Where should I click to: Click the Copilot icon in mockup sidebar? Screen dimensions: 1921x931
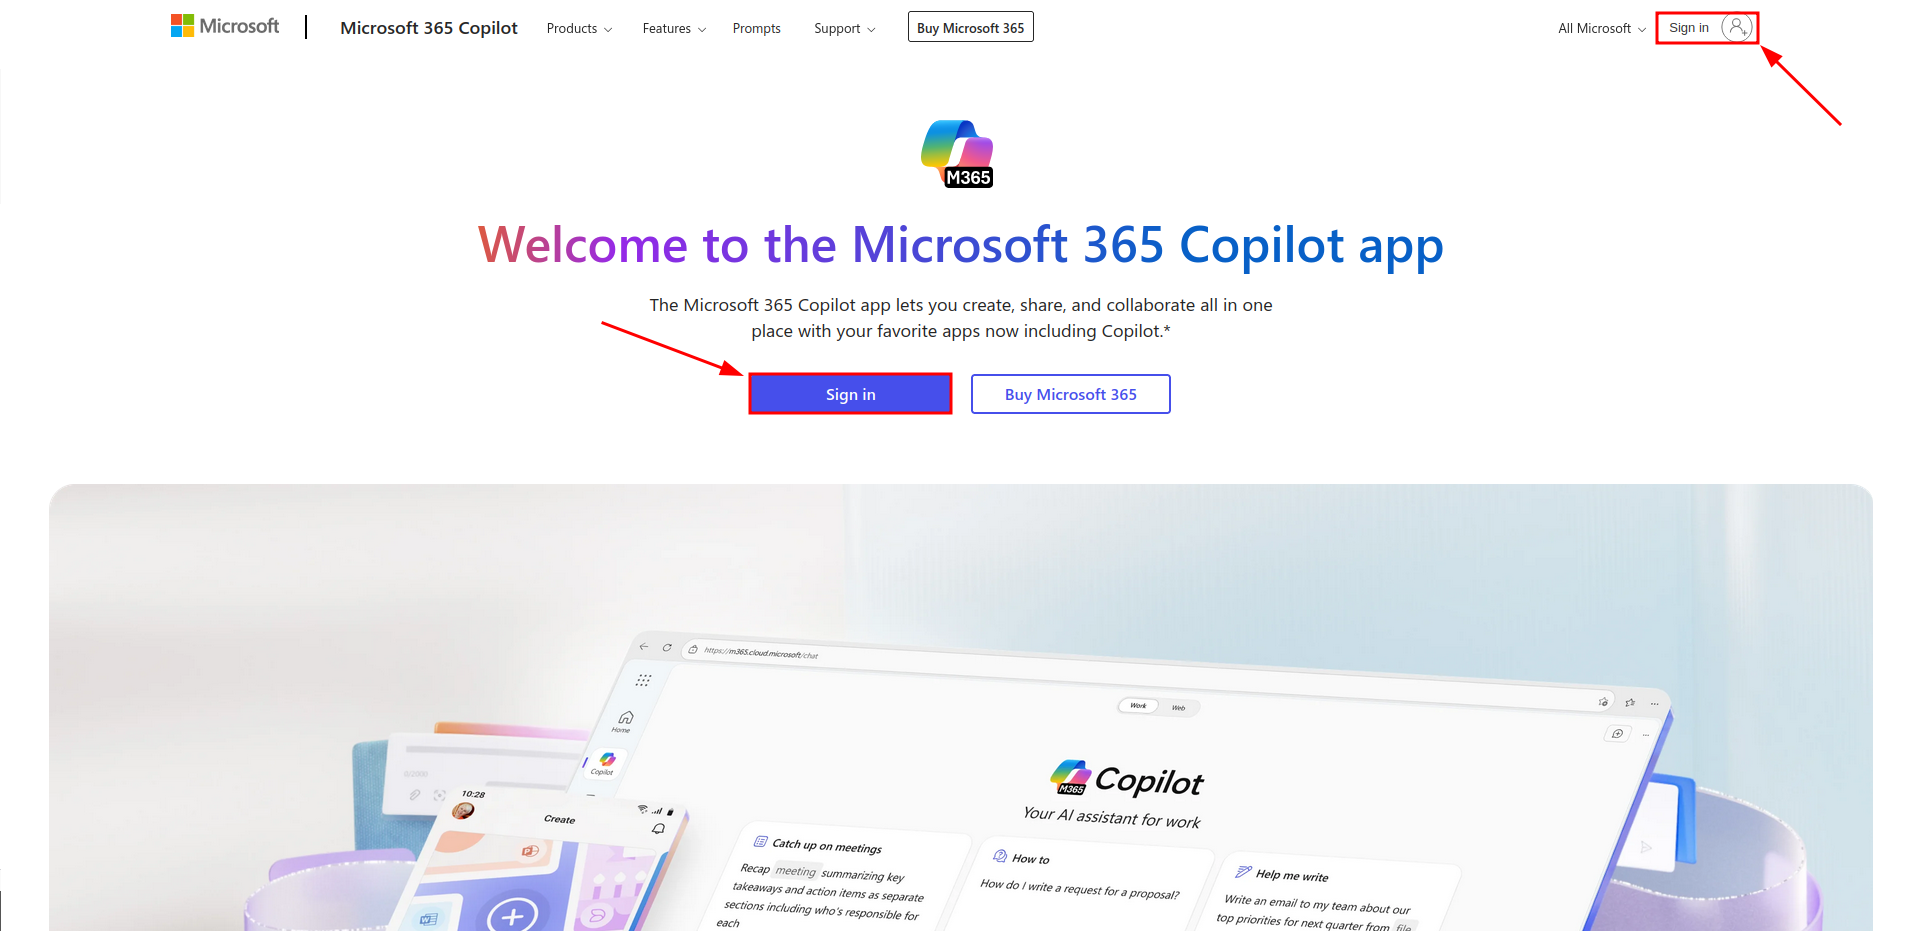605,763
